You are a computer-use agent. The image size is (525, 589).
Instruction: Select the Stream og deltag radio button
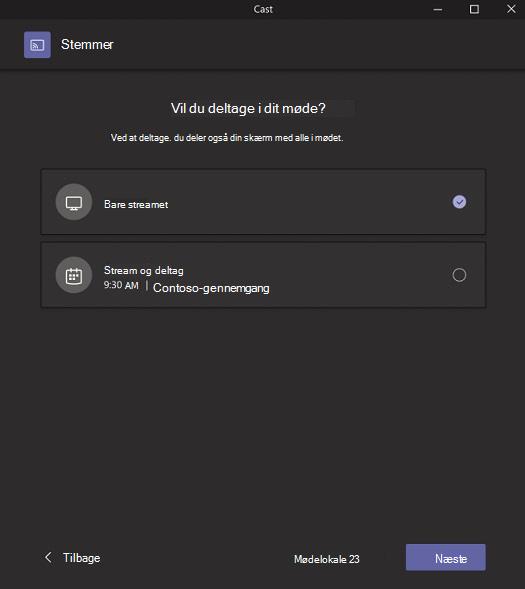[x=459, y=275]
